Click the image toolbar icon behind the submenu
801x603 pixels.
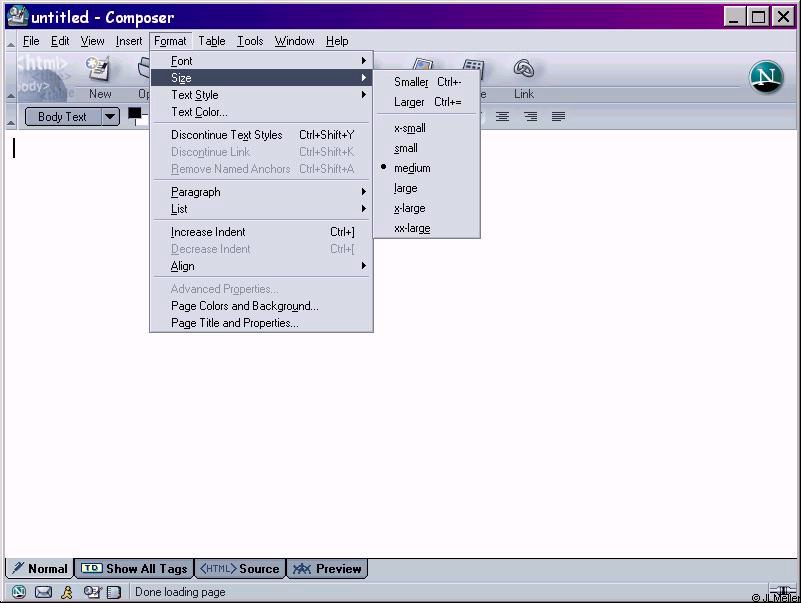(423, 64)
